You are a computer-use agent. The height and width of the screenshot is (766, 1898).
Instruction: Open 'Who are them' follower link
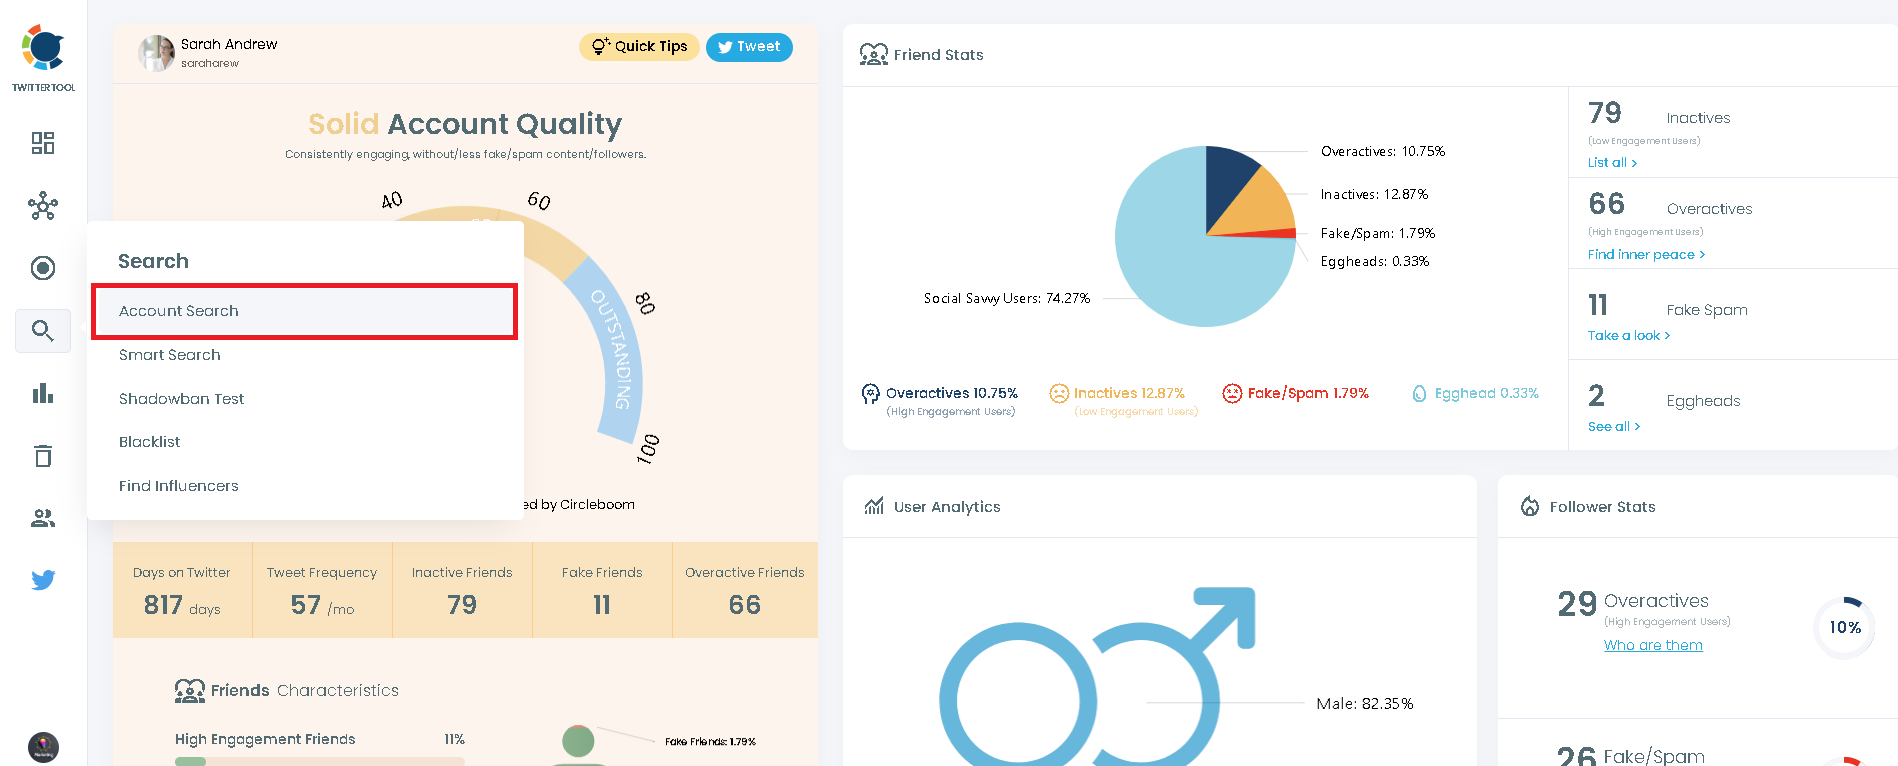point(1653,646)
